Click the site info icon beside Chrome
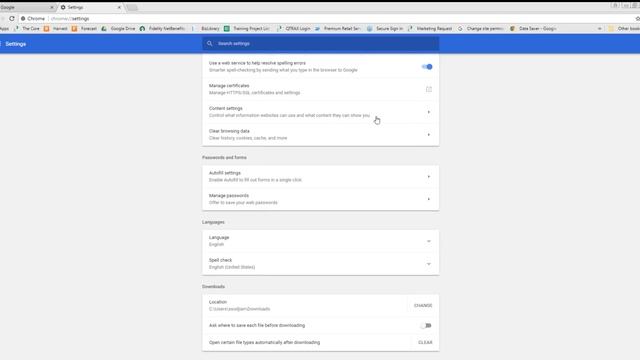 (23, 18)
